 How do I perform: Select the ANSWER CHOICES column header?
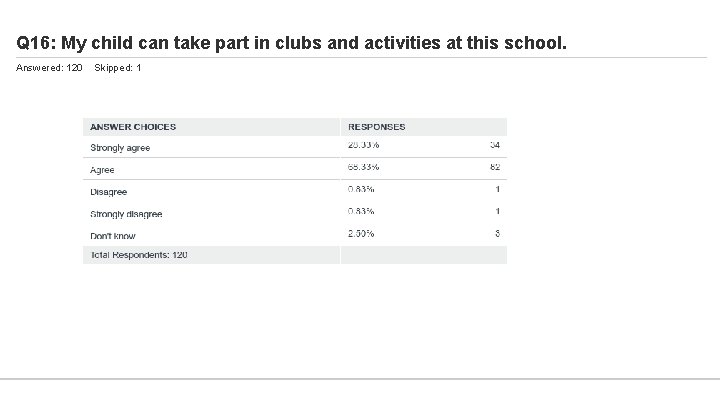[x=133, y=127]
